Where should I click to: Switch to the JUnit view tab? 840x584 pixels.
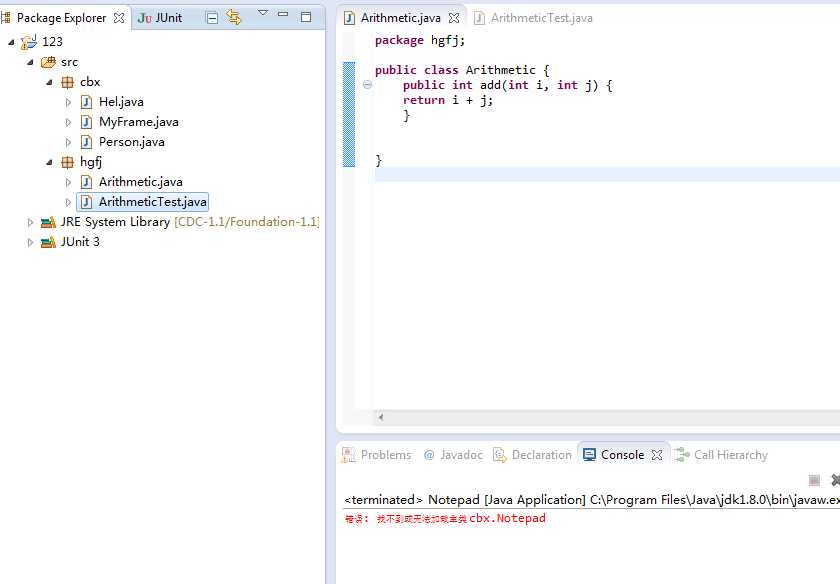(160, 18)
